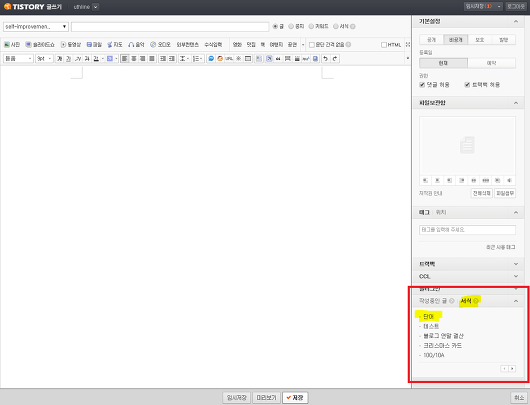
Task: Set post visibility to 공개
Action: point(431,40)
